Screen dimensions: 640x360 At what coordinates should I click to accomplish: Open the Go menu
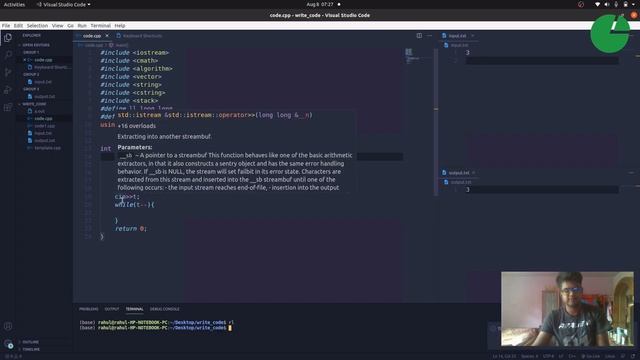point(71,25)
